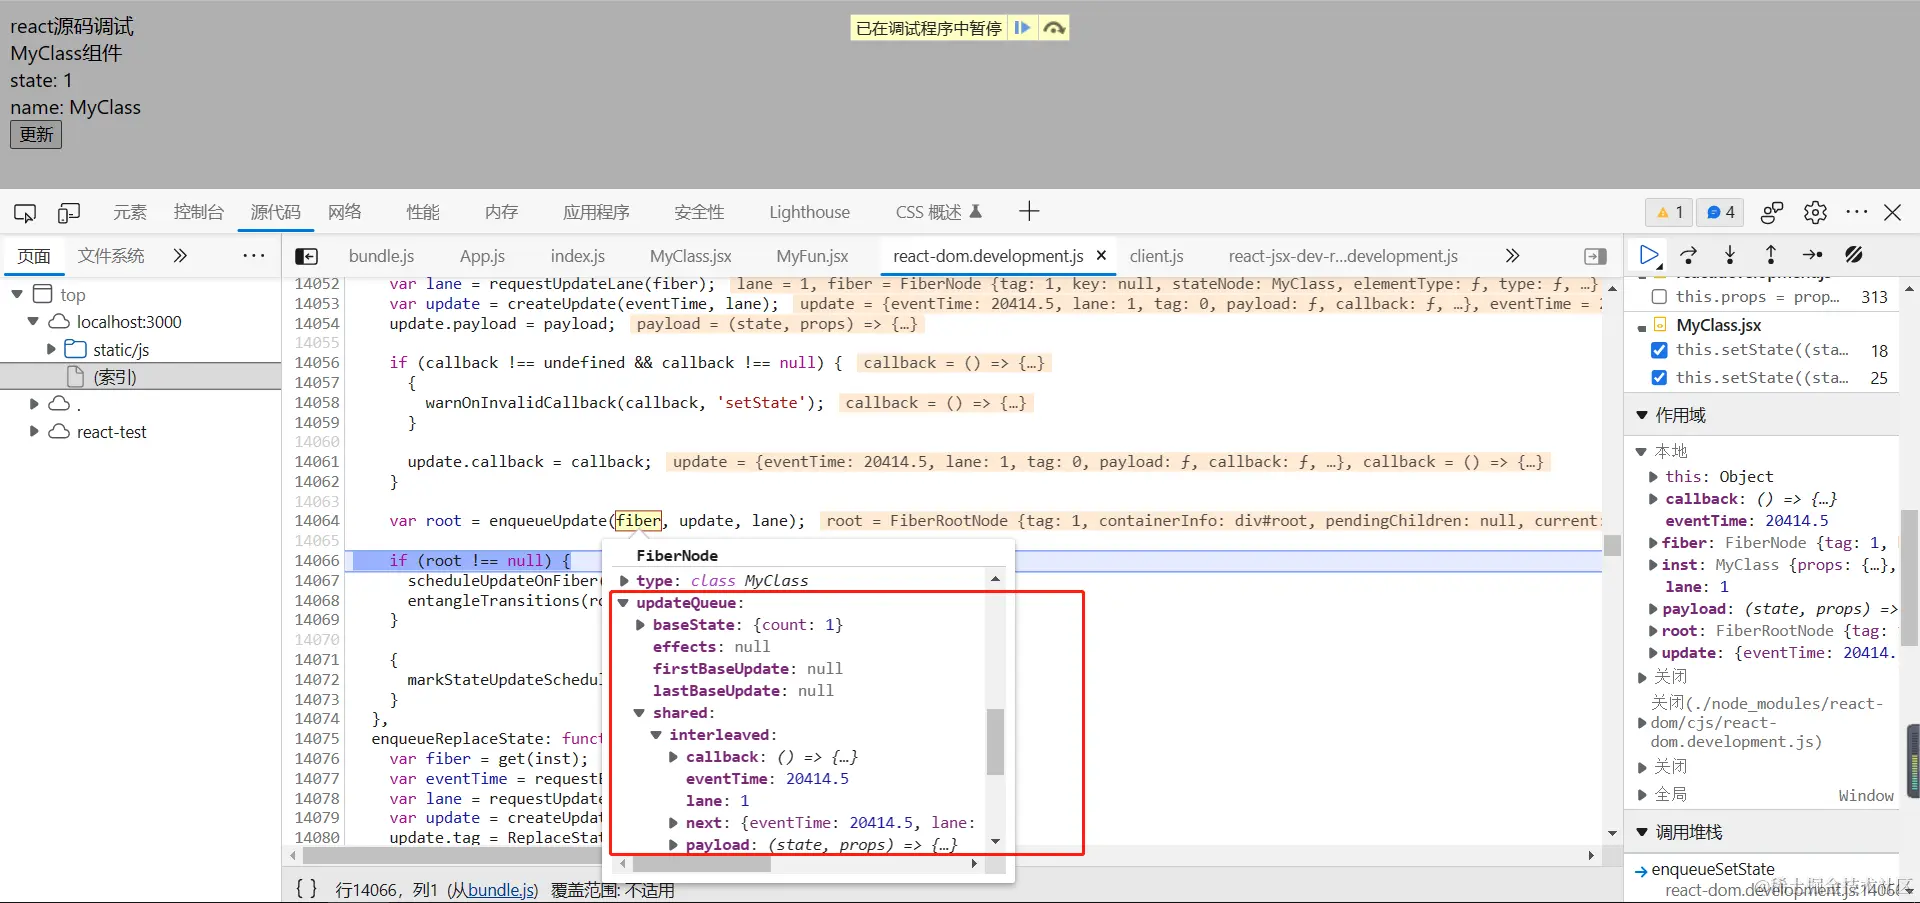Collapse the localhost:3000 tree node
This screenshot has width=1920, height=903.
(33, 321)
